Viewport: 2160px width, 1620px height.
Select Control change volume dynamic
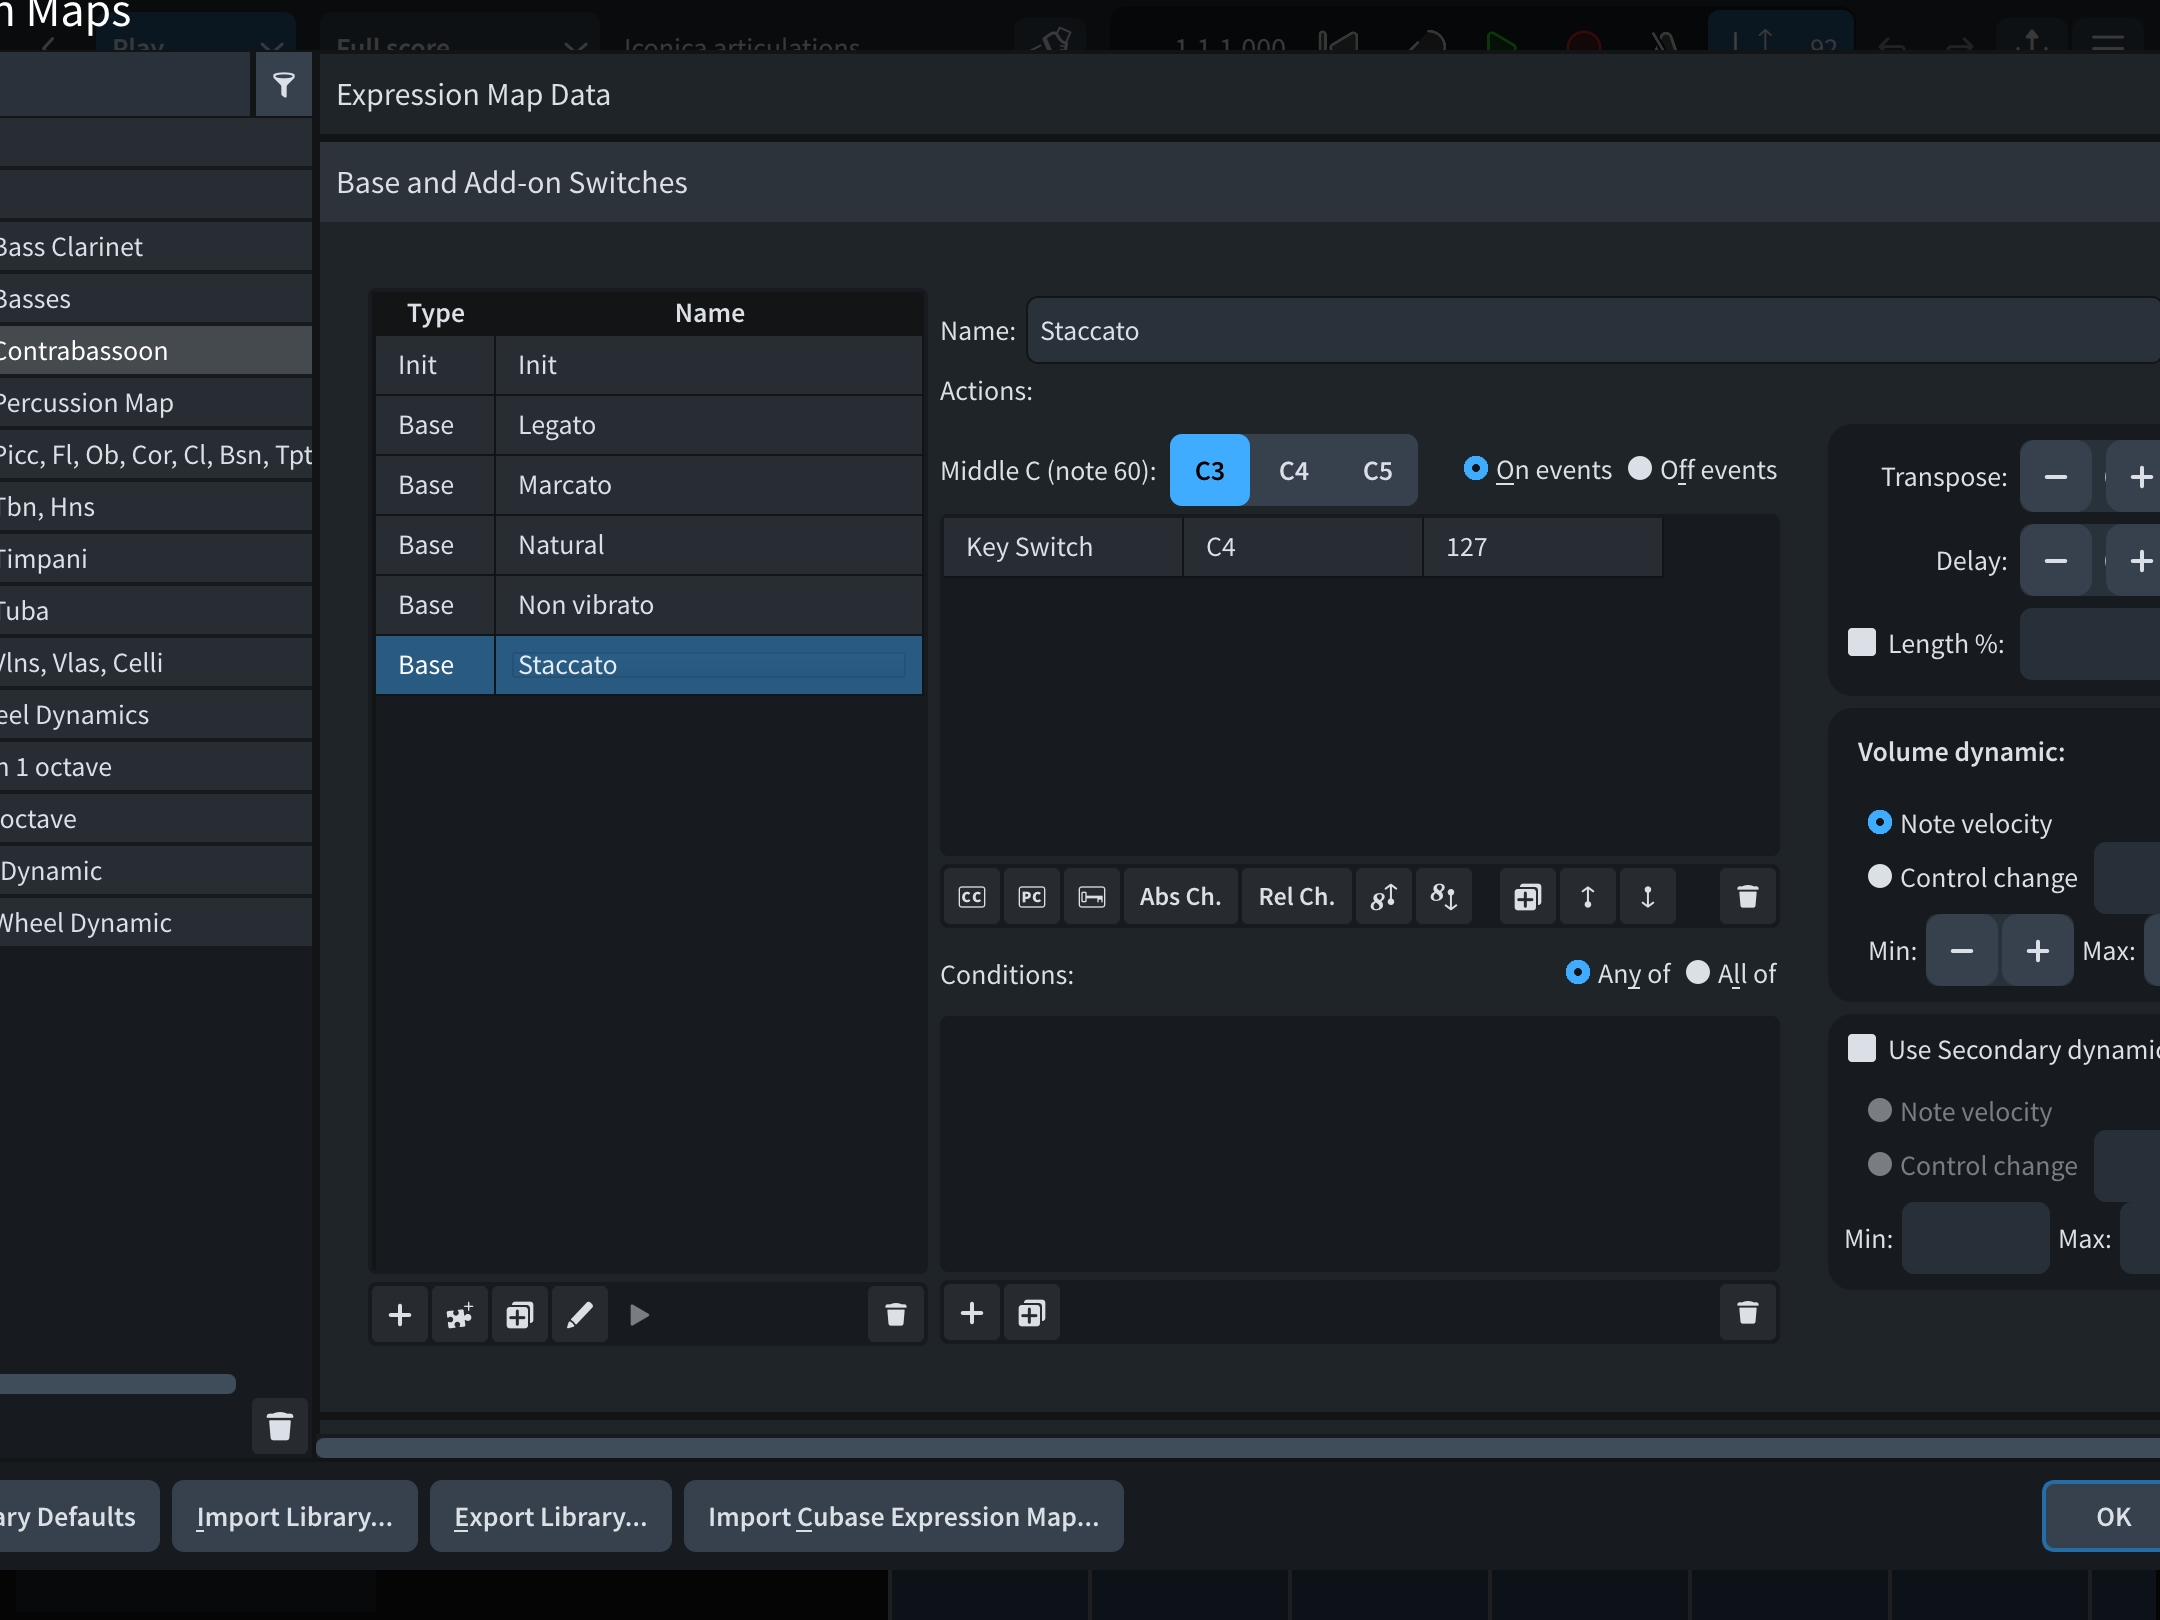1880,877
